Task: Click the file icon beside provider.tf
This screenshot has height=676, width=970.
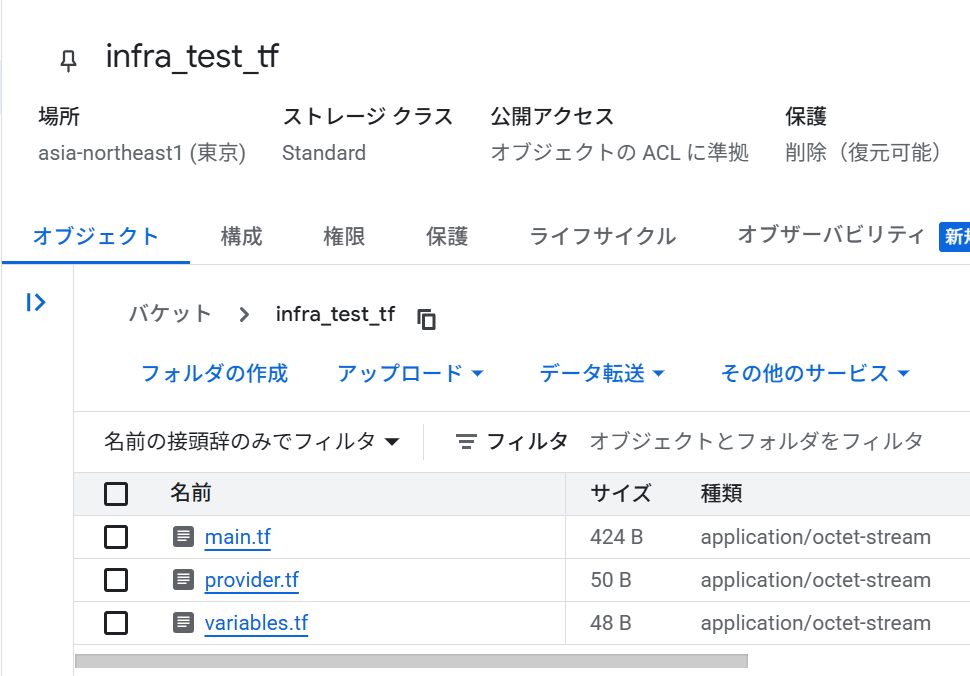Action: [183, 580]
